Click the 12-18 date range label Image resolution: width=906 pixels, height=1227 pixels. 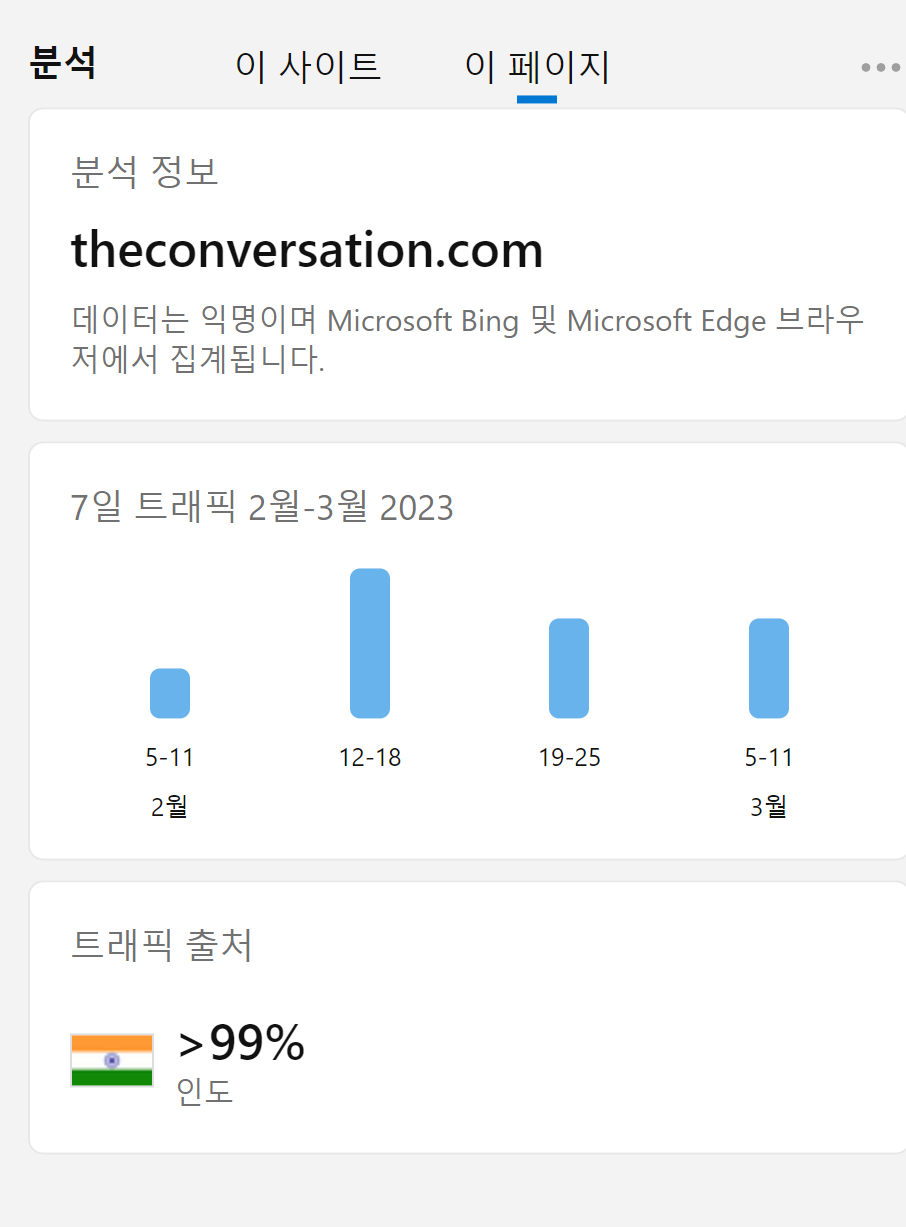coord(369,757)
